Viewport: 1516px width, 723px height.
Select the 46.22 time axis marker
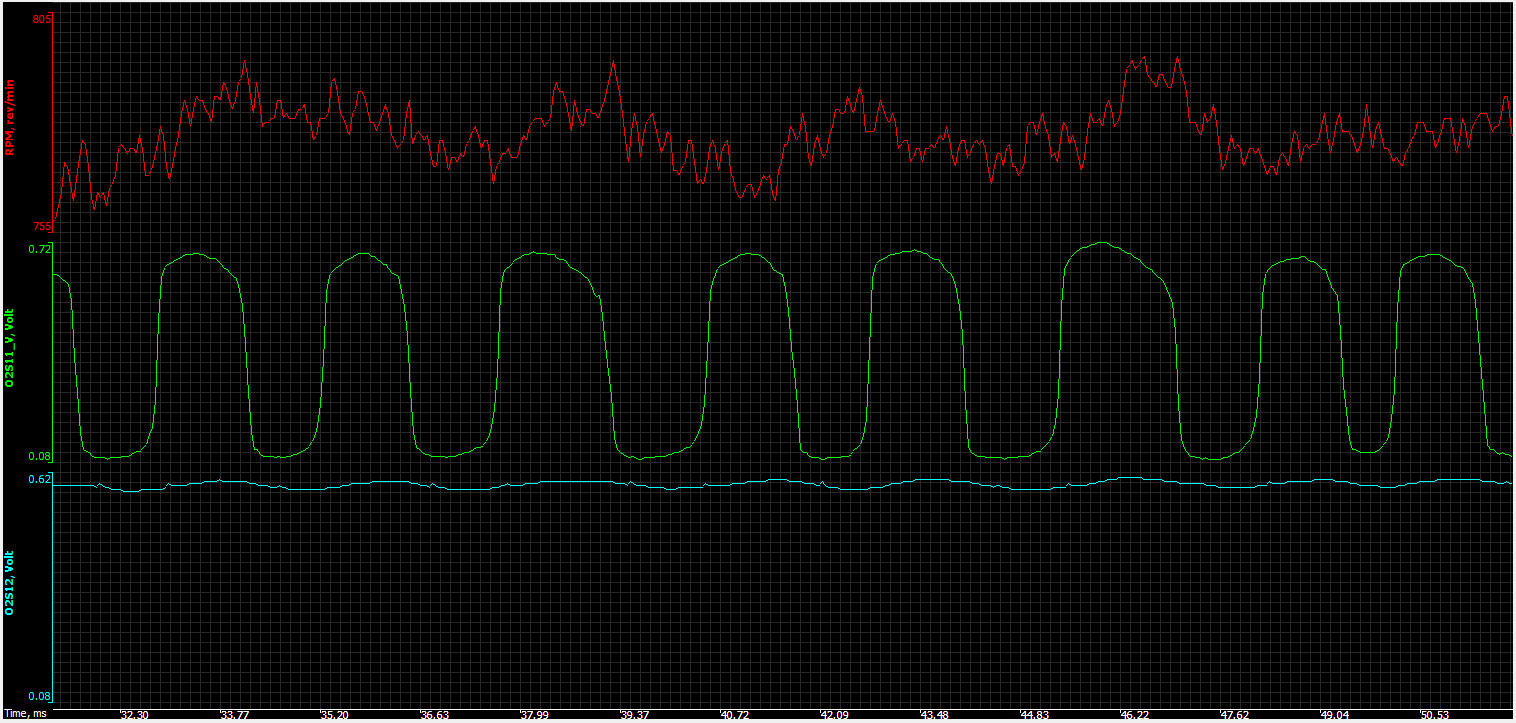click(1134, 715)
